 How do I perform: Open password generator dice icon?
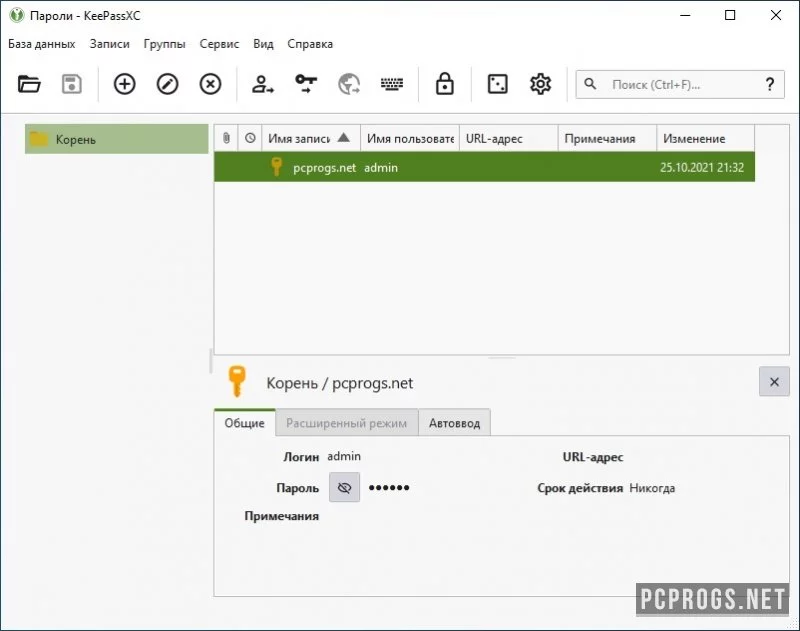pos(497,84)
